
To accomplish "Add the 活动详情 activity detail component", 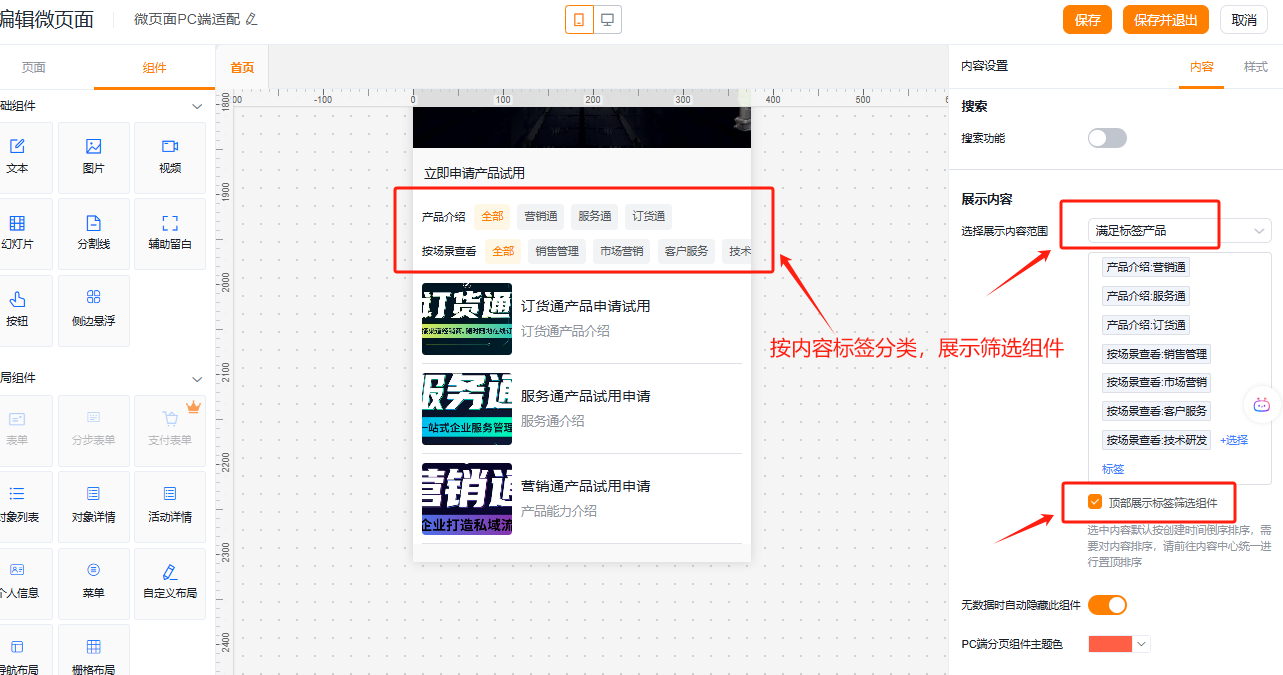I will tap(170, 506).
